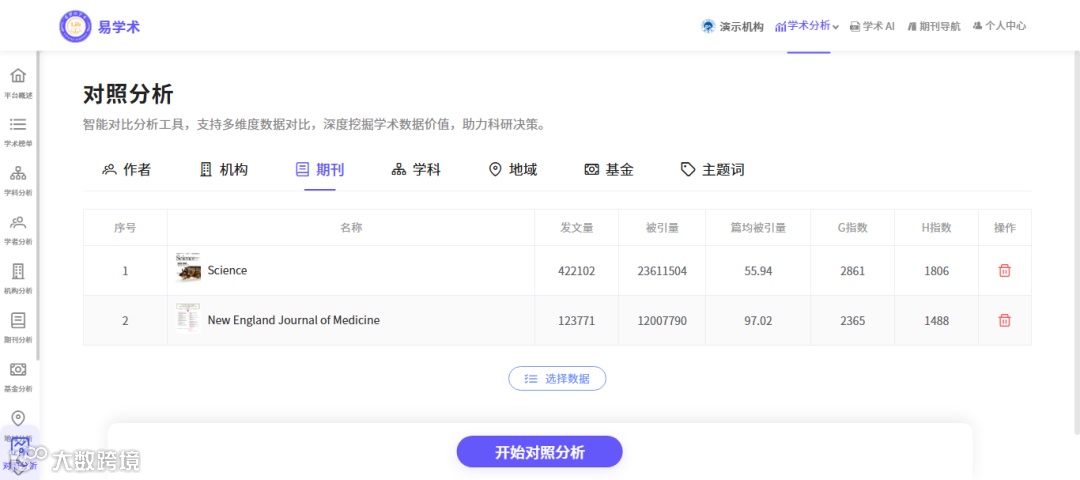Click the Science journal name
The image size is (1080, 480).
coord(227,271)
